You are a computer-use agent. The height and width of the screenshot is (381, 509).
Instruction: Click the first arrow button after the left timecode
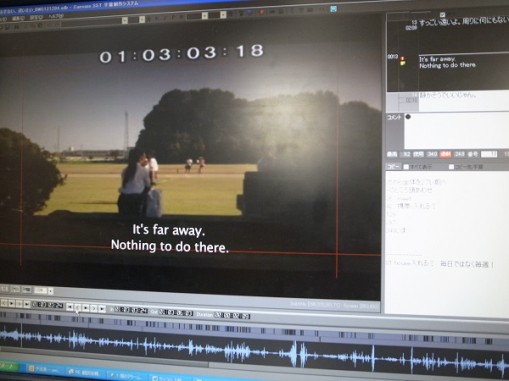point(70,307)
